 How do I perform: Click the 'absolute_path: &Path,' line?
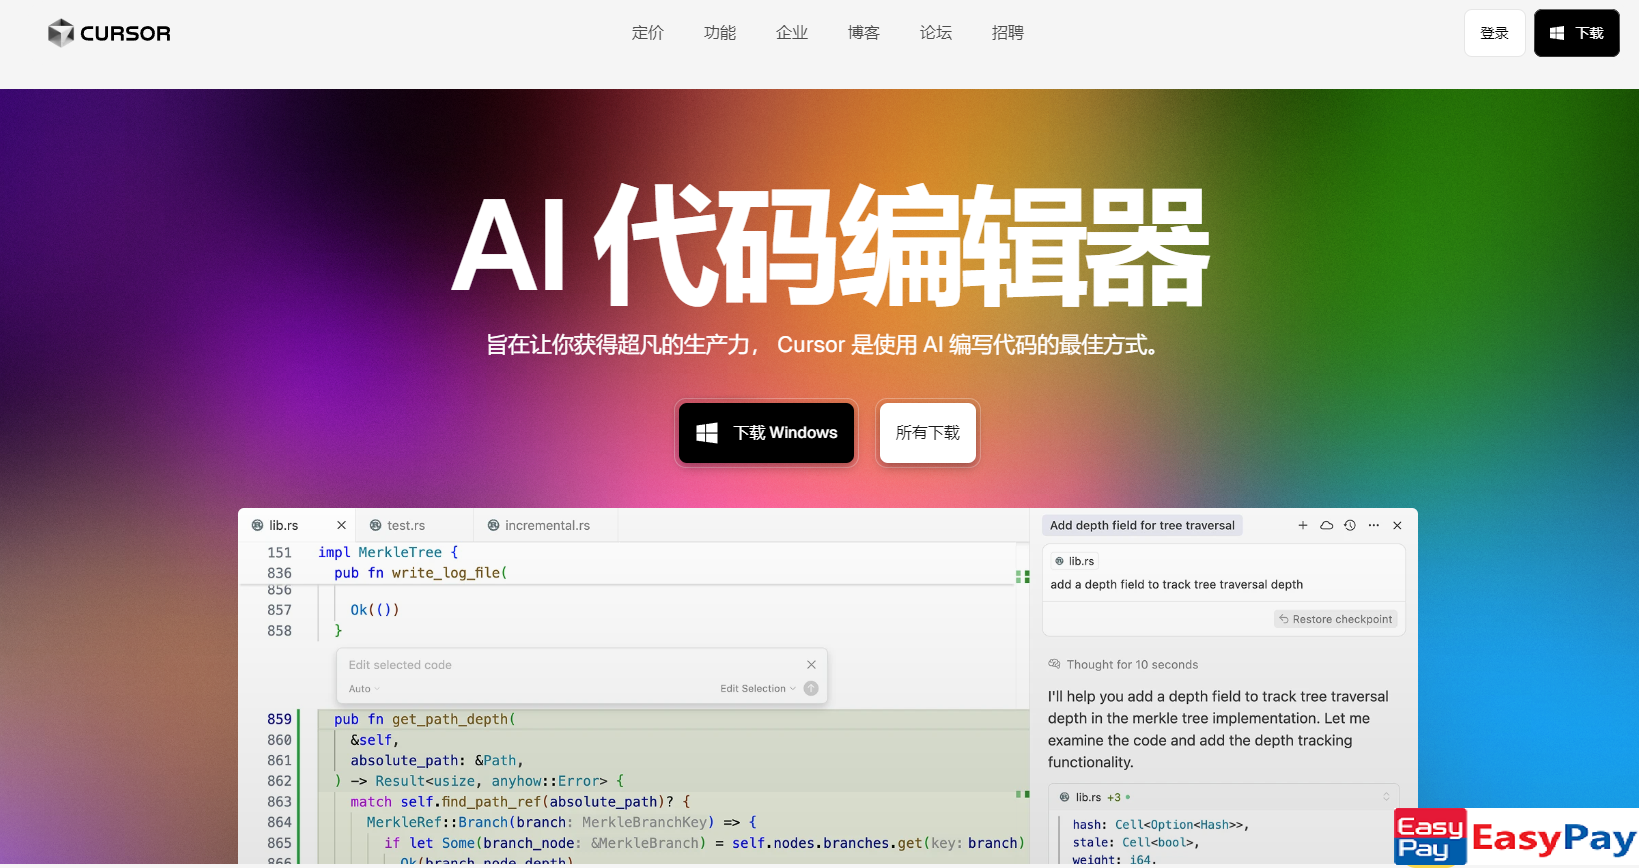click(437, 761)
